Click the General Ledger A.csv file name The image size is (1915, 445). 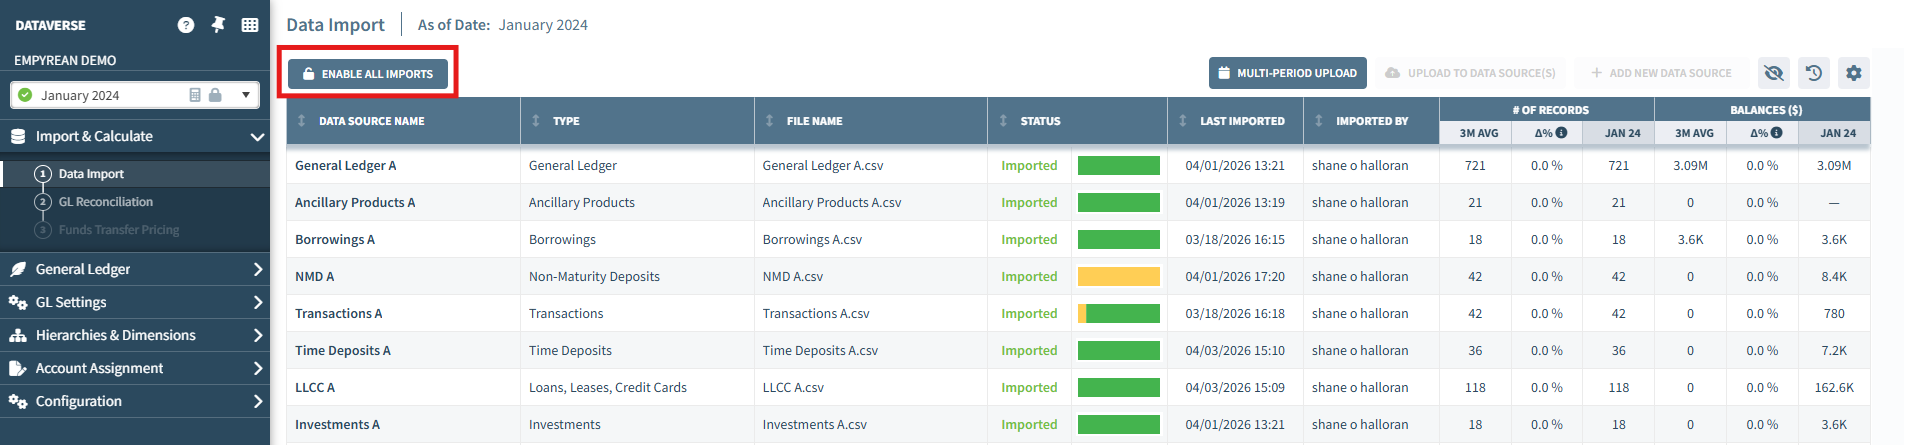point(823,166)
